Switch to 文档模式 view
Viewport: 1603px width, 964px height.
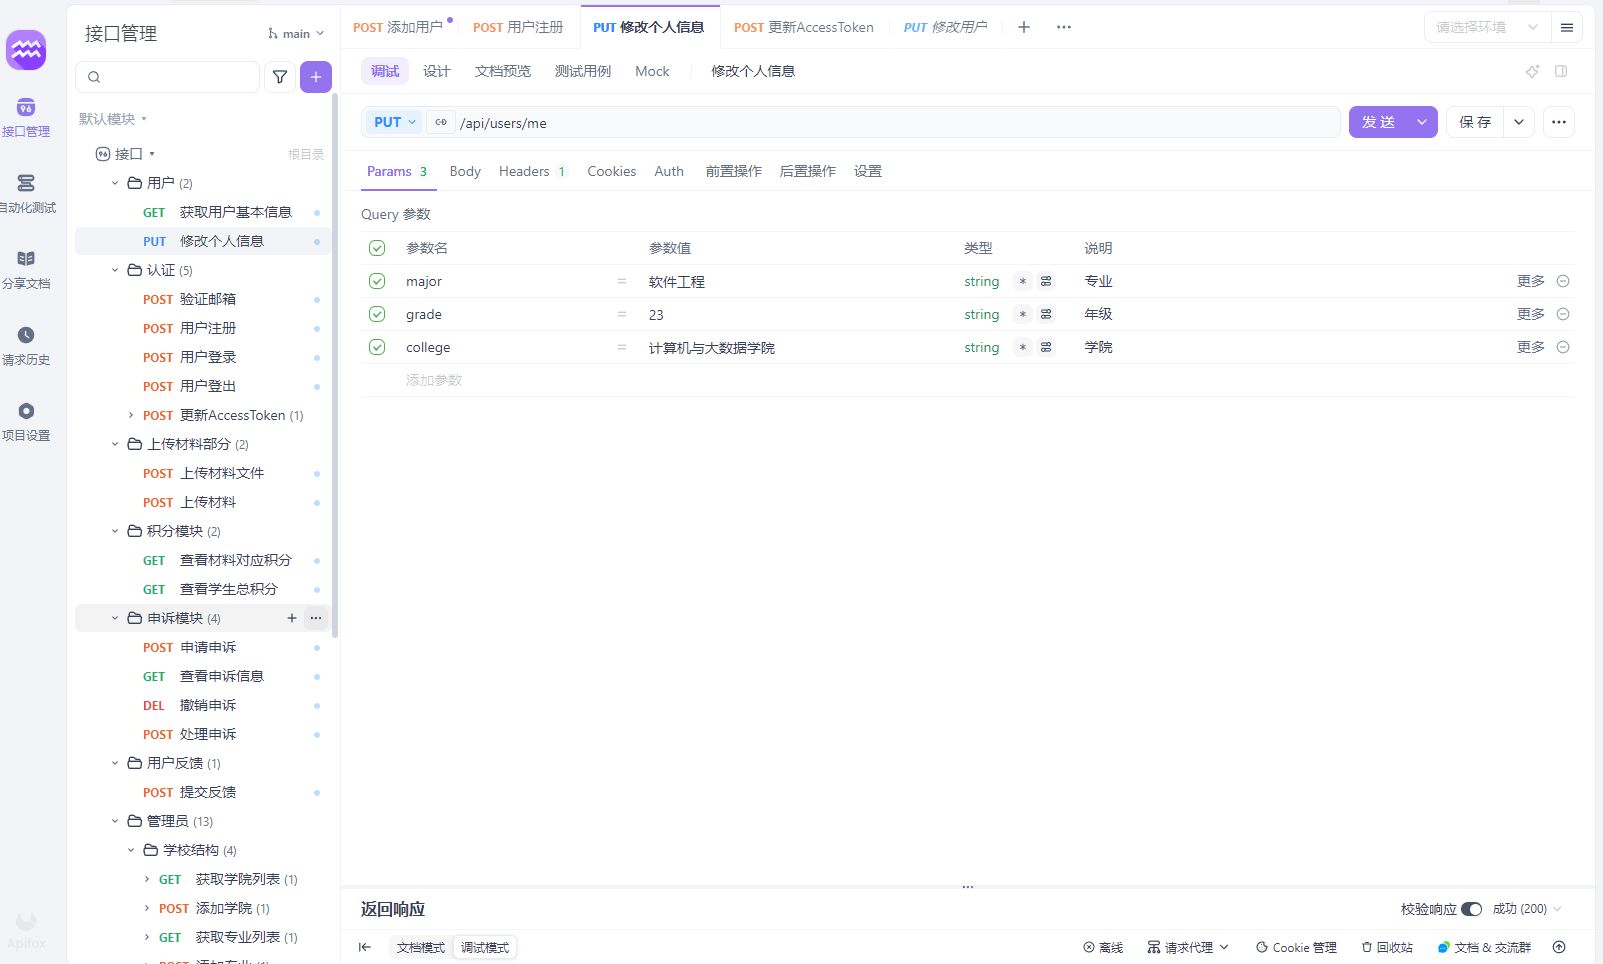[x=421, y=947]
